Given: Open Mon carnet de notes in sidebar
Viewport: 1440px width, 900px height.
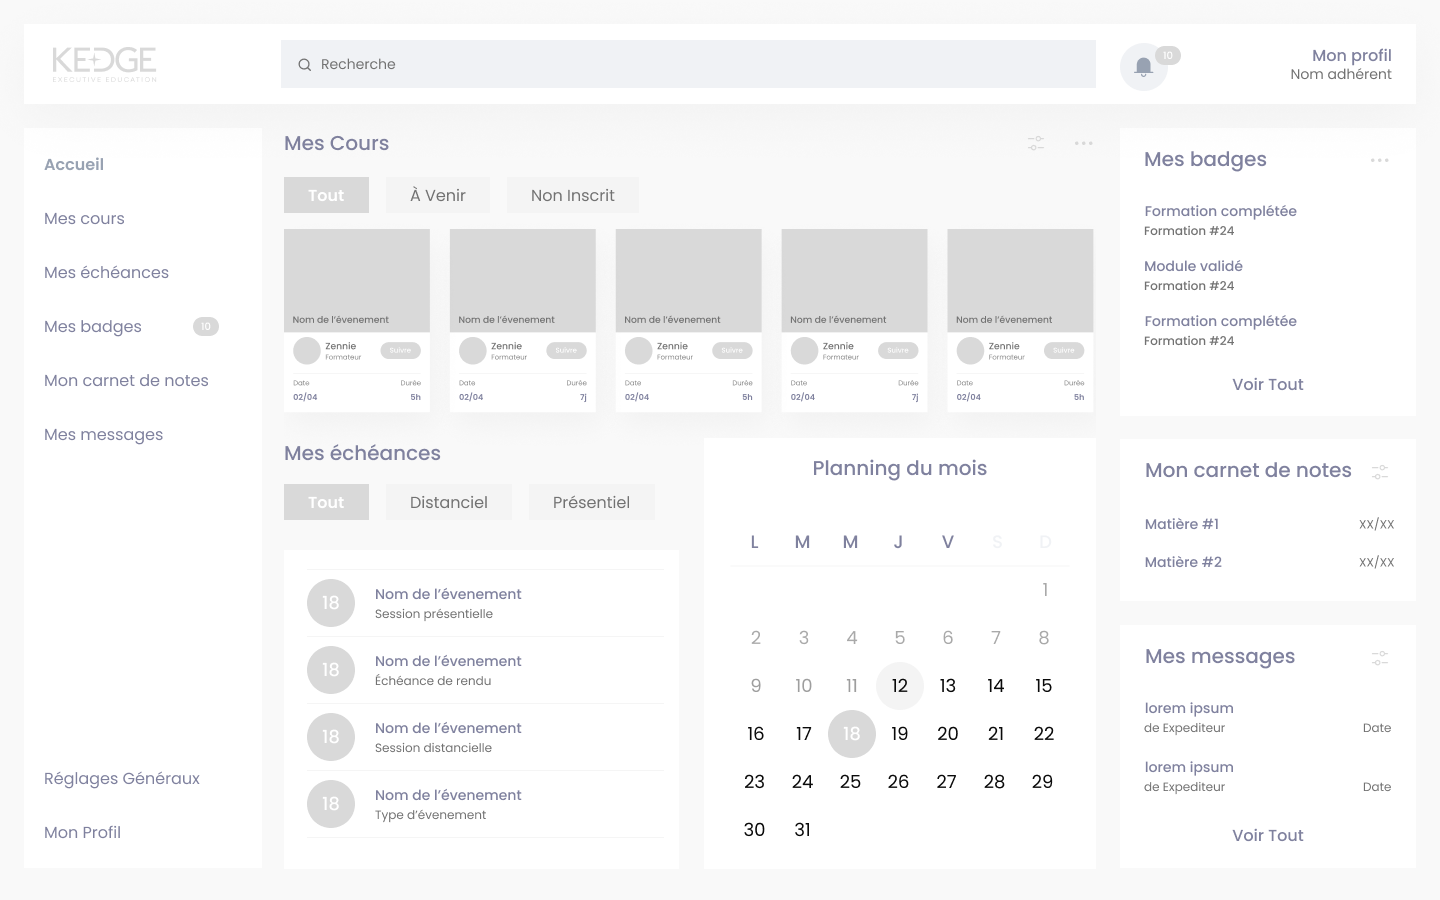Looking at the screenshot, I should 126,380.
